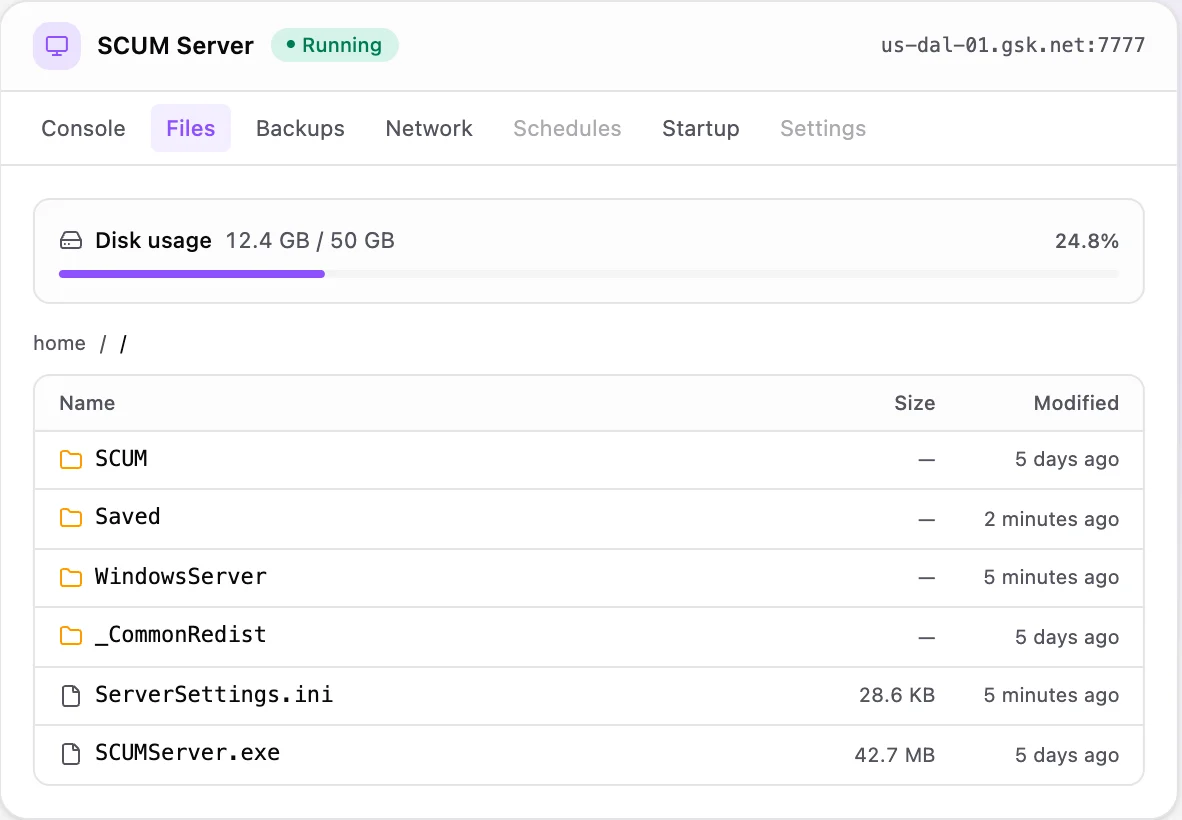Click the 12.4 GB / 50 GB text
The width and height of the screenshot is (1182, 820).
click(310, 240)
